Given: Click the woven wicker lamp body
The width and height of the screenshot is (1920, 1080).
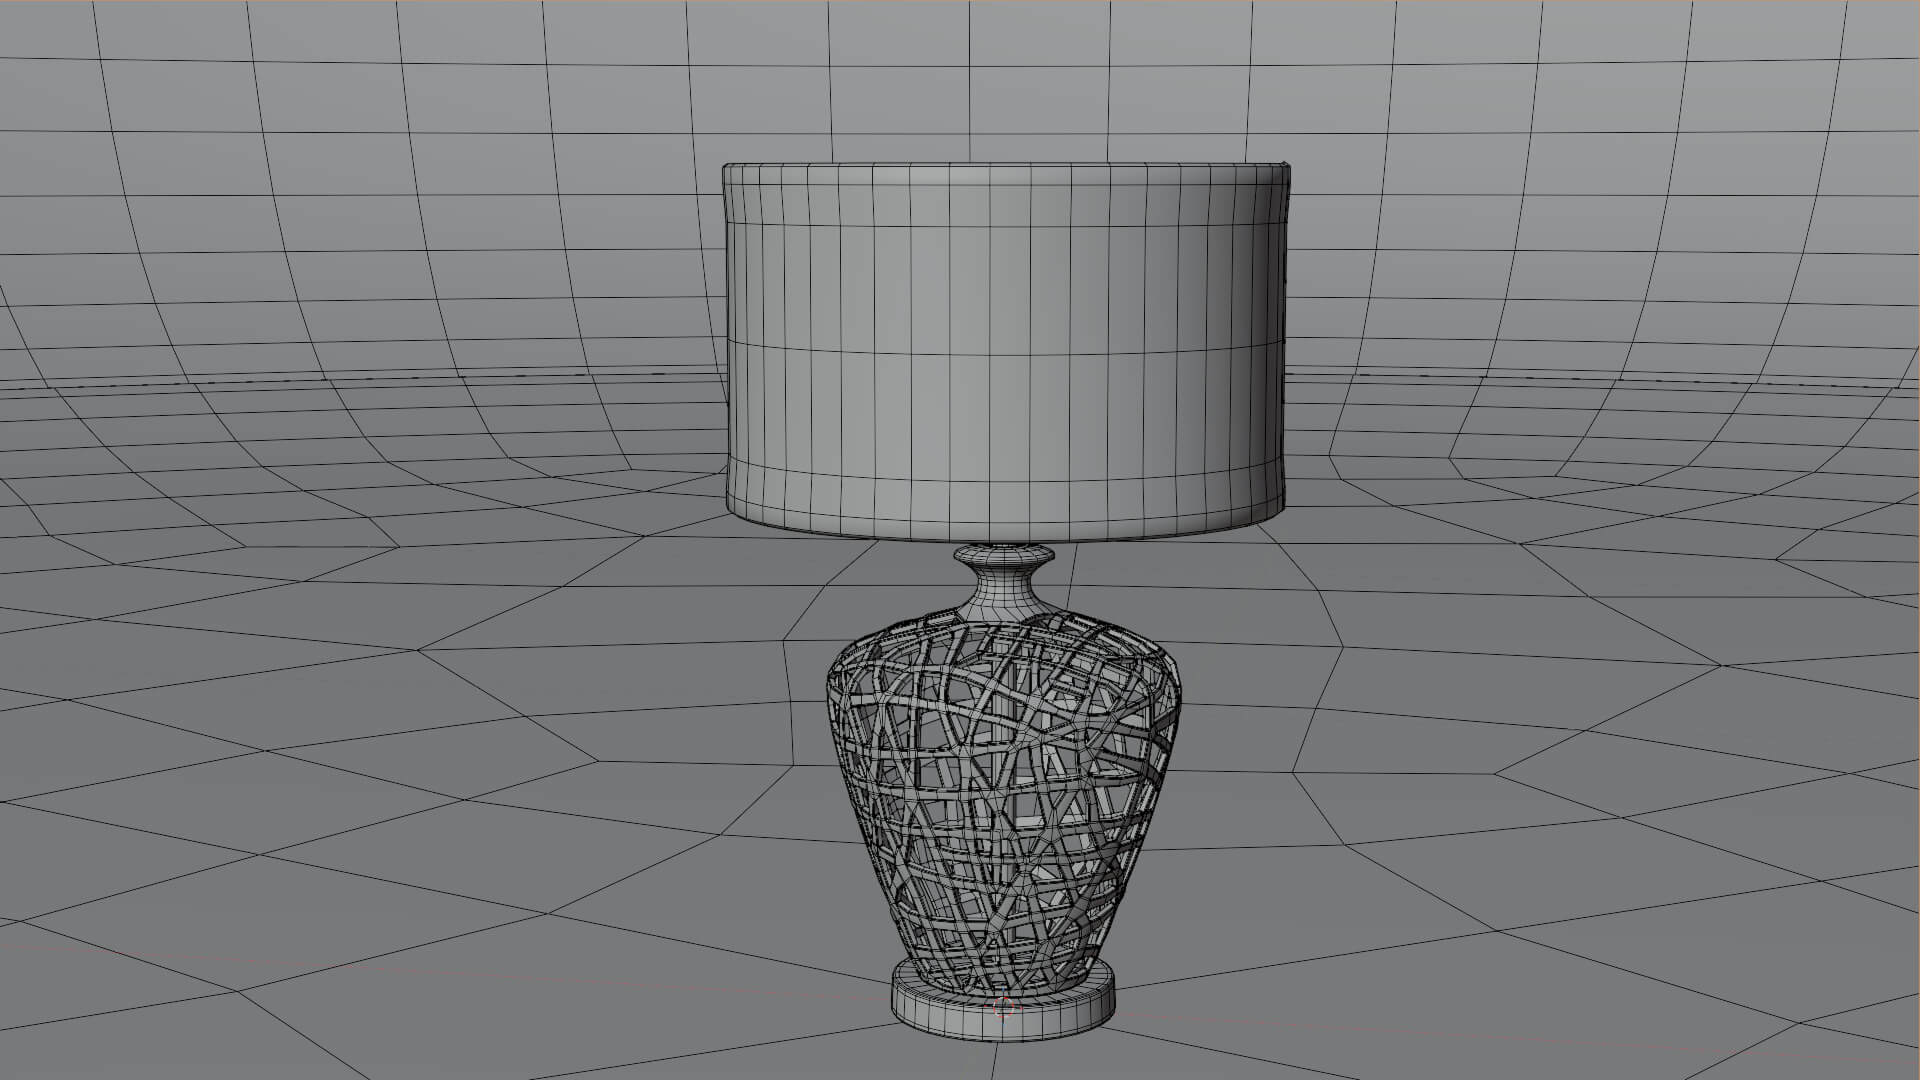Looking at the screenshot, I should [x=1003, y=805].
